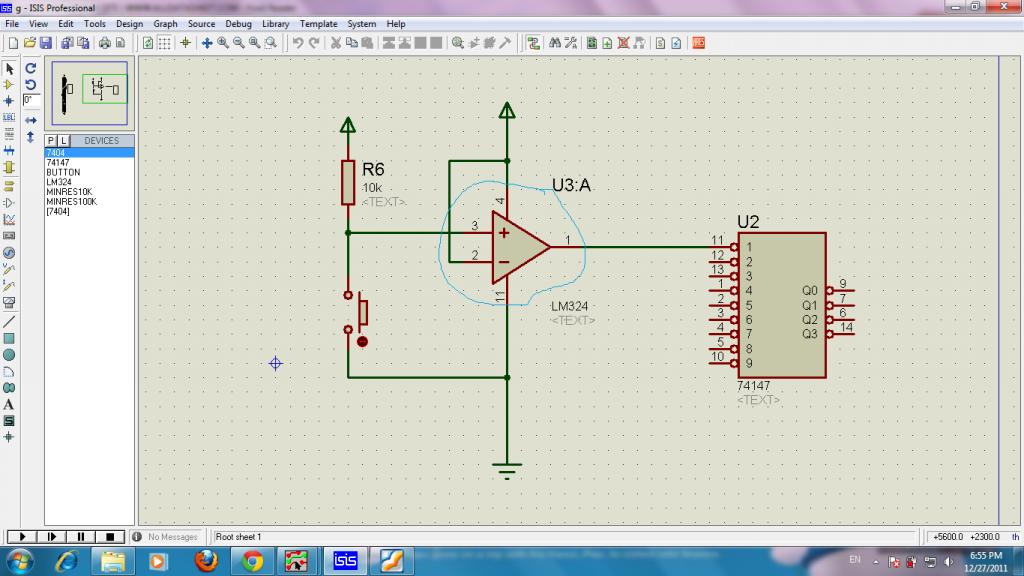Select LM324 in devices list
The image size is (1024, 576).
[59, 182]
